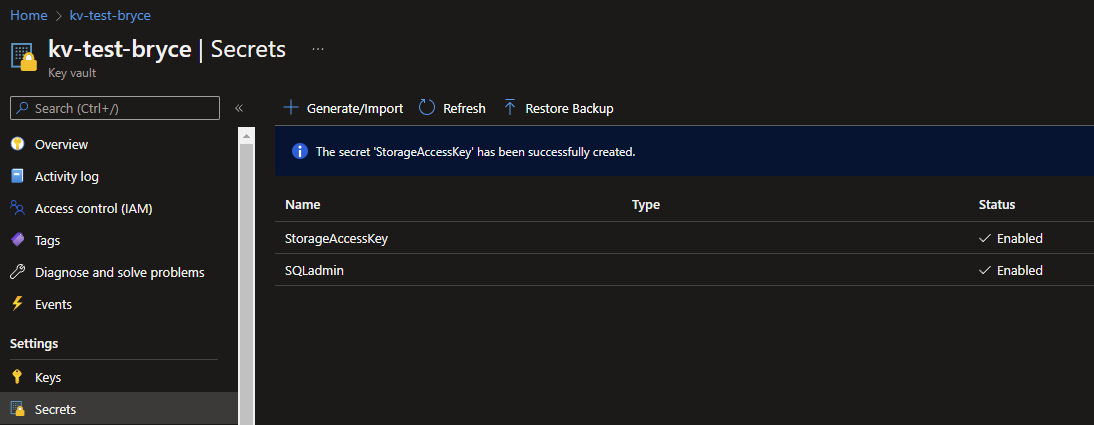Image resolution: width=1094 pixels, height=425 pixels.
Task: Click the Enabled status for StorageAccessKey
Action: pyautogui.click(x=1011, y=238)
